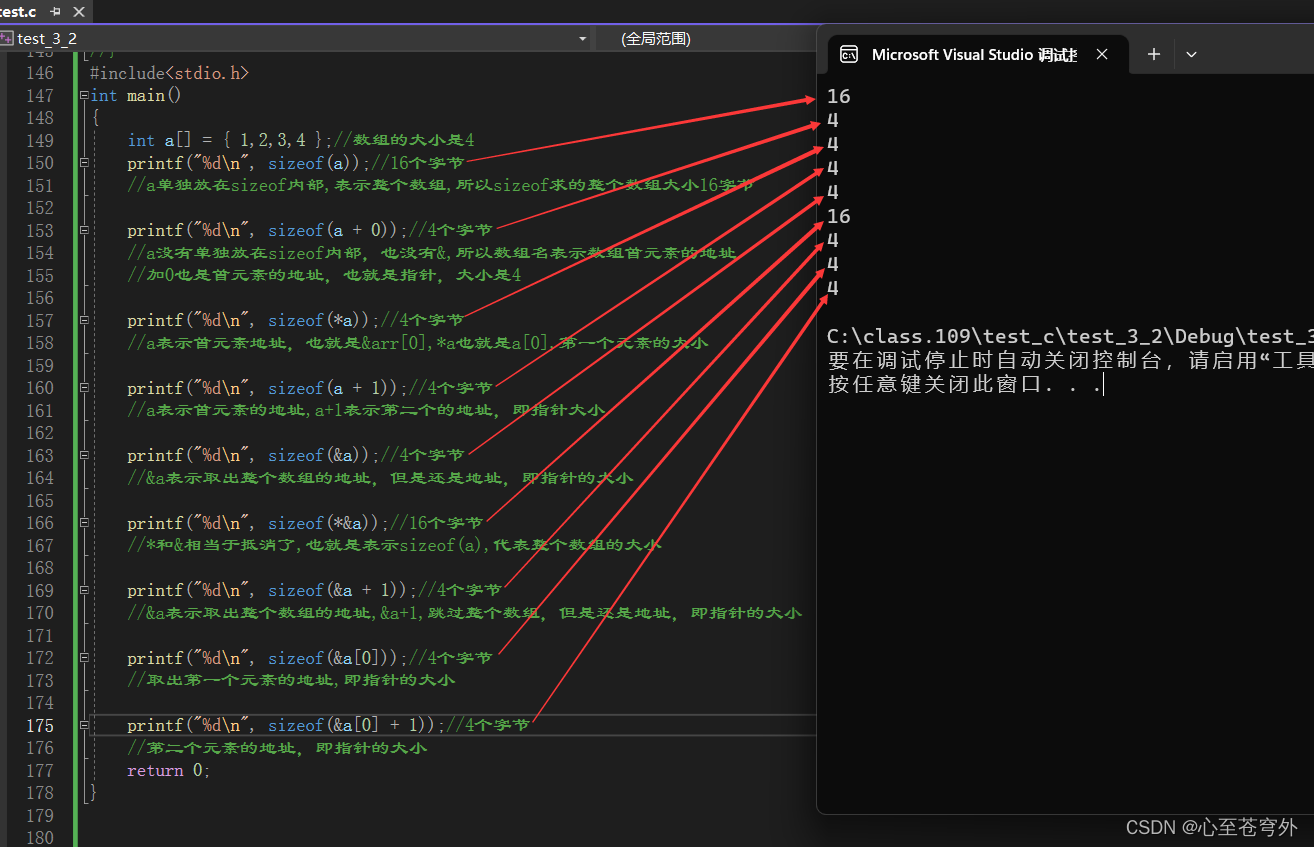The width and height of the screenshot is (1314, 847).
Task: Collapse the outline block at line 169
Action: (83, 591)
